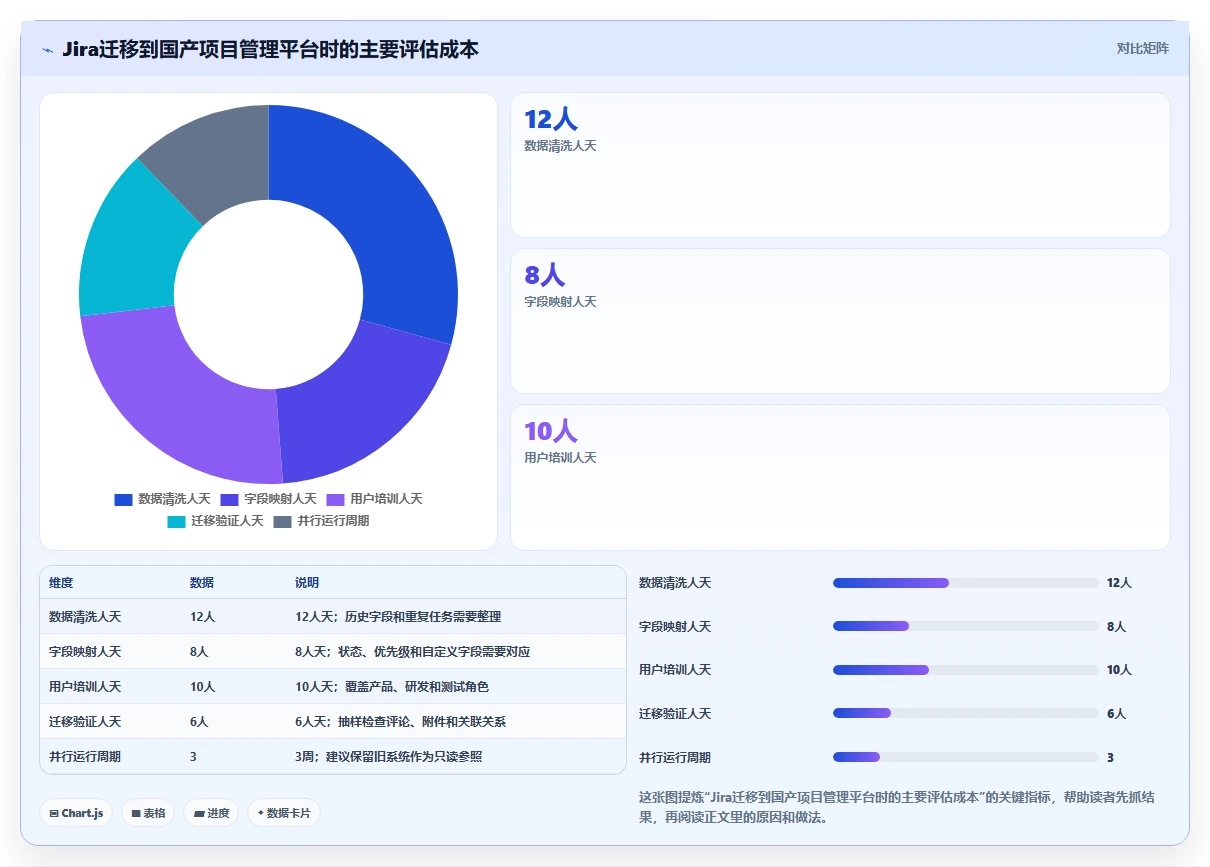
Task: Click the 对比矩阵 label in header
Action: tap(1143, 48)
